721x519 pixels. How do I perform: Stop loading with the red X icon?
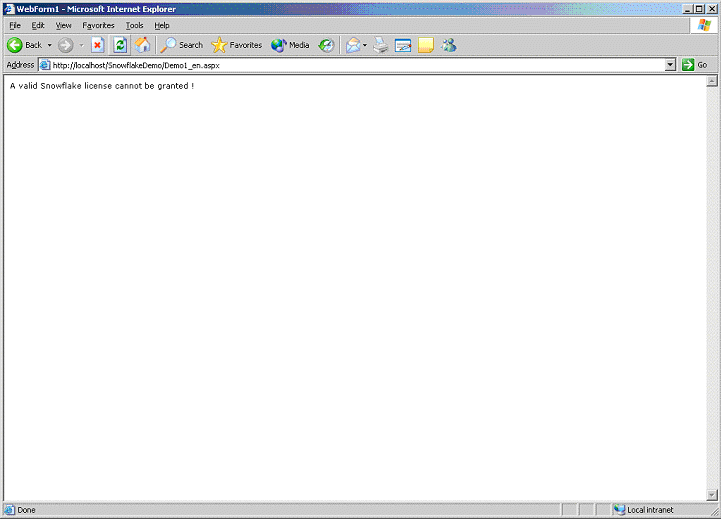[x=97, y=45]
